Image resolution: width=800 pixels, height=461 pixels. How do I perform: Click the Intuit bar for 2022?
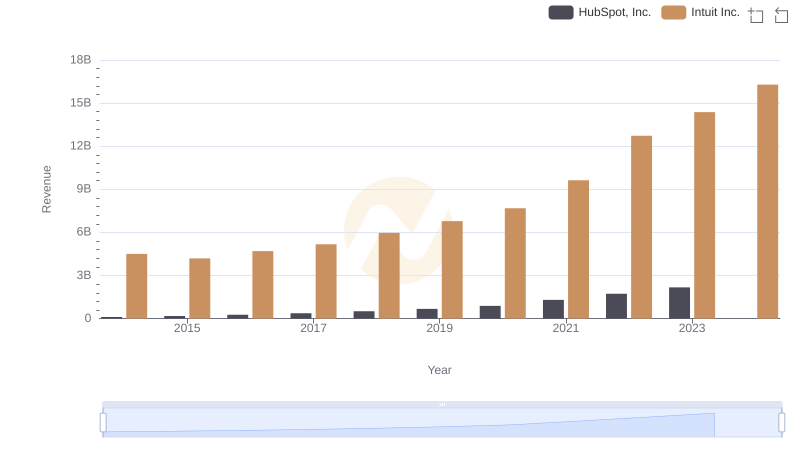pyautogui.click(x=641, y=227)
